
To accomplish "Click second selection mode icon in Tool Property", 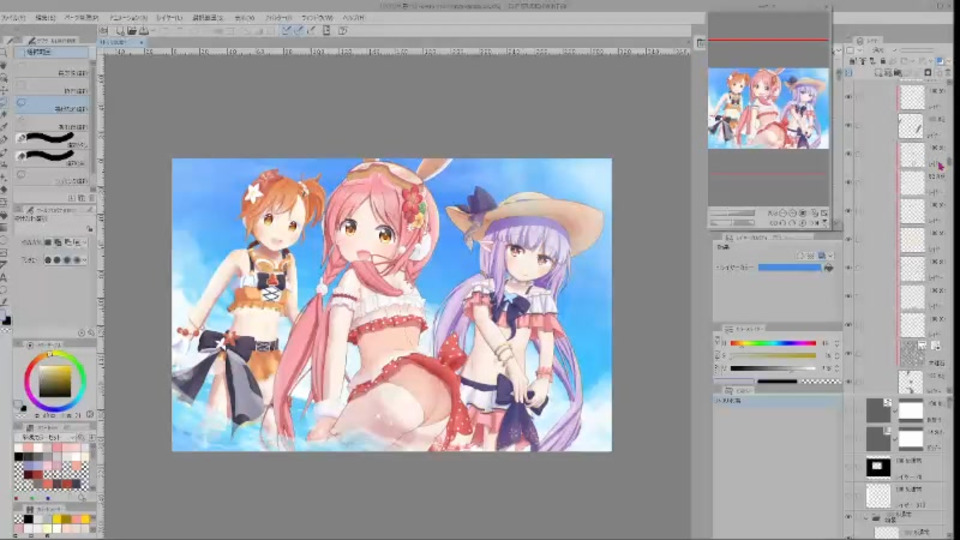I will click(58, 242).
